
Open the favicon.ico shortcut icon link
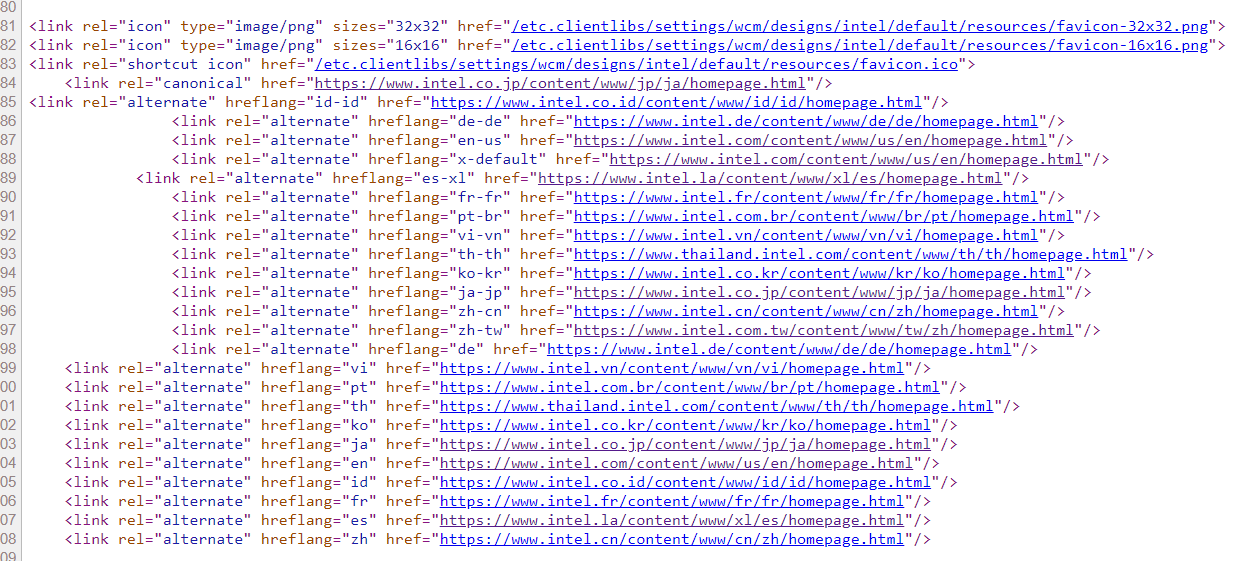[637, 64]
